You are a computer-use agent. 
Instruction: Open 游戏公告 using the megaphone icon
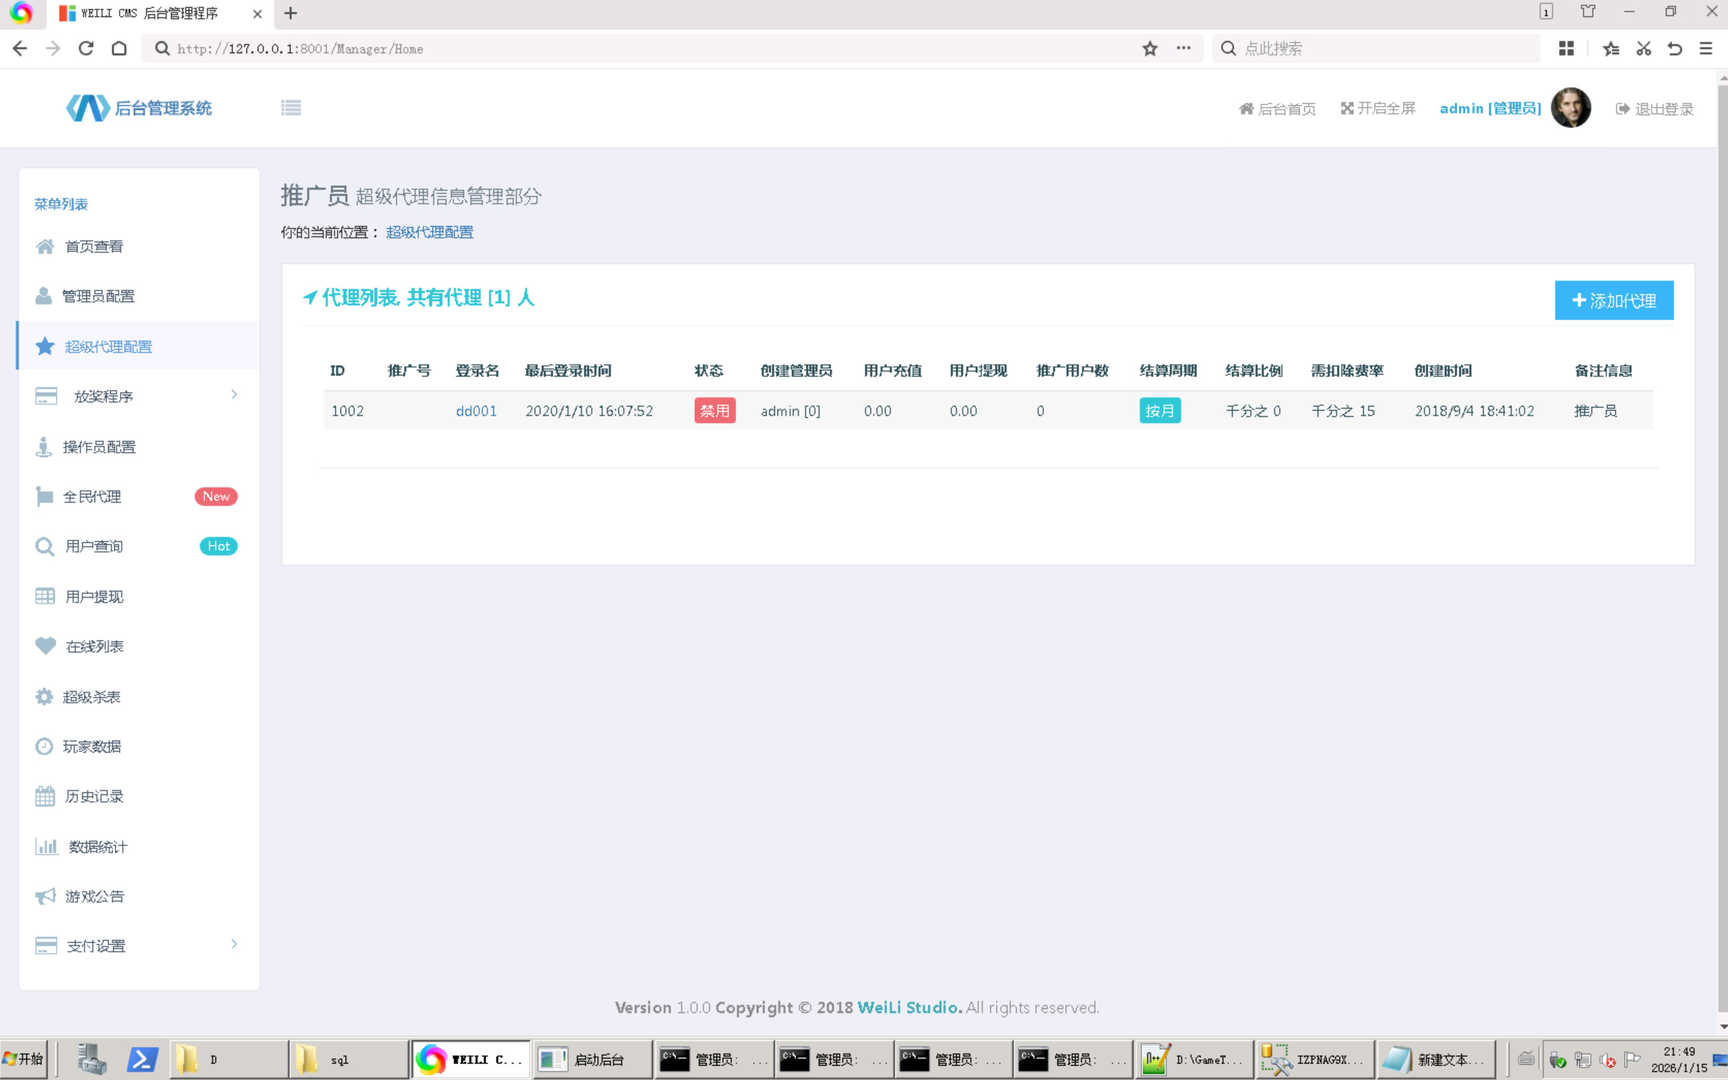[44, 896]
